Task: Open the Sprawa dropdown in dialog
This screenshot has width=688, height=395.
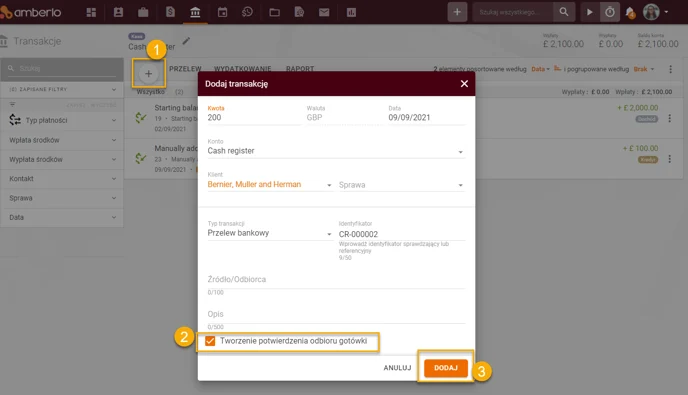Action: pos(401,185)
